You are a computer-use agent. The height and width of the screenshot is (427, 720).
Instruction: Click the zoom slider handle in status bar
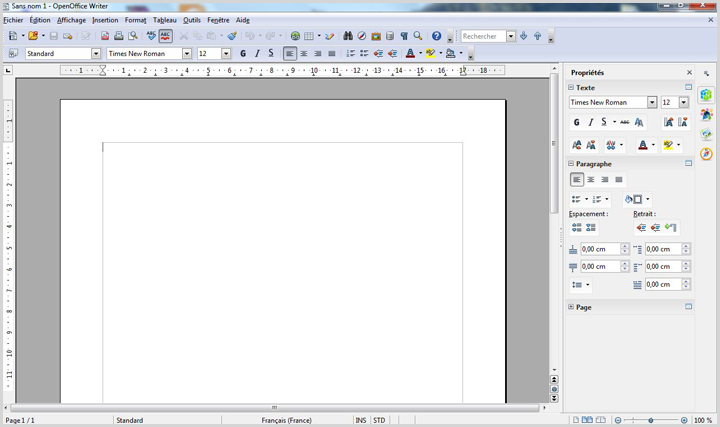651,420
